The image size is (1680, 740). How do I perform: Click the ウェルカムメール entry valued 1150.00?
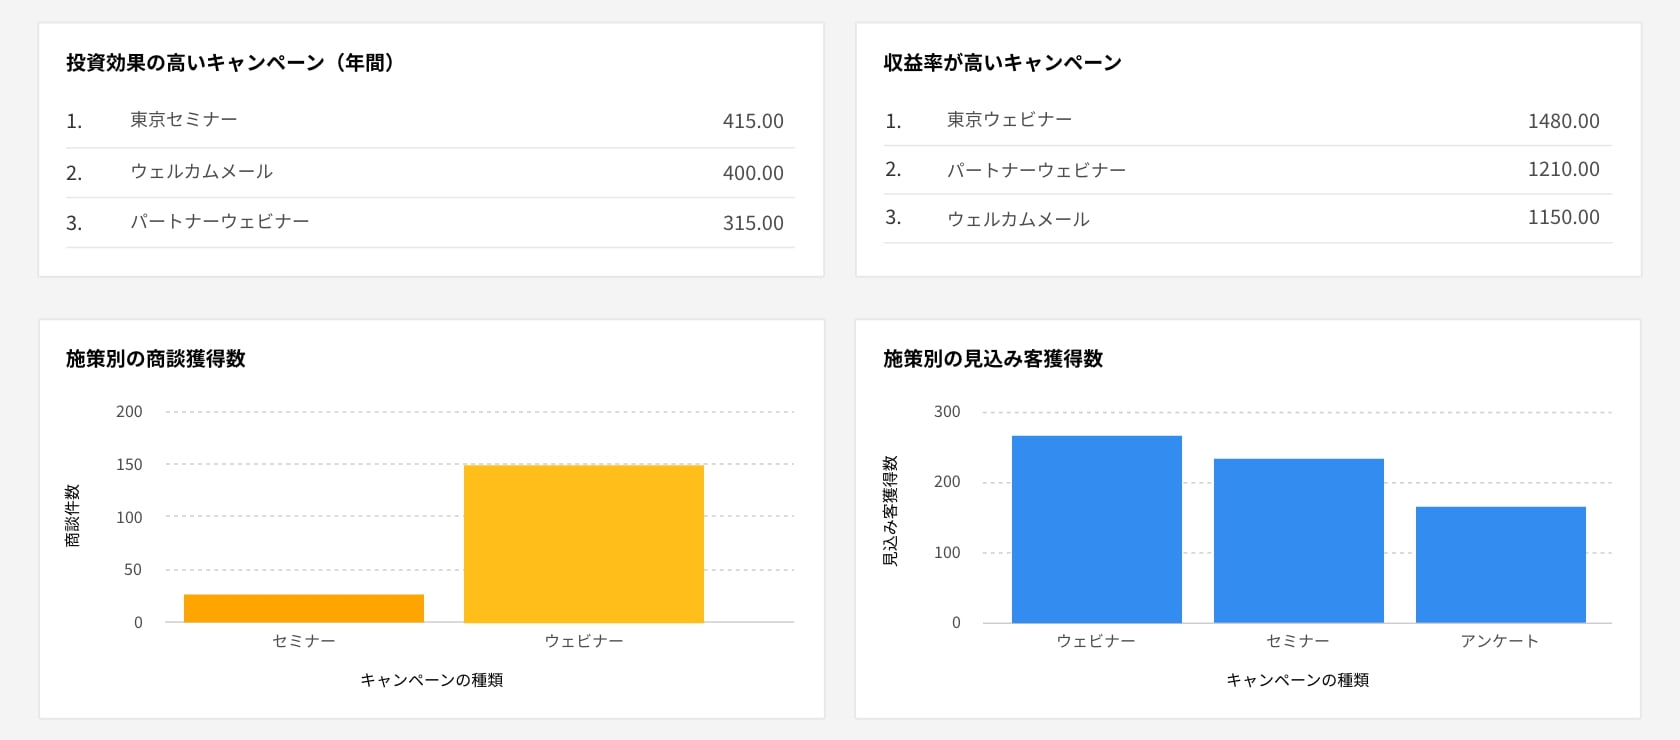(x=1018, y=219)
